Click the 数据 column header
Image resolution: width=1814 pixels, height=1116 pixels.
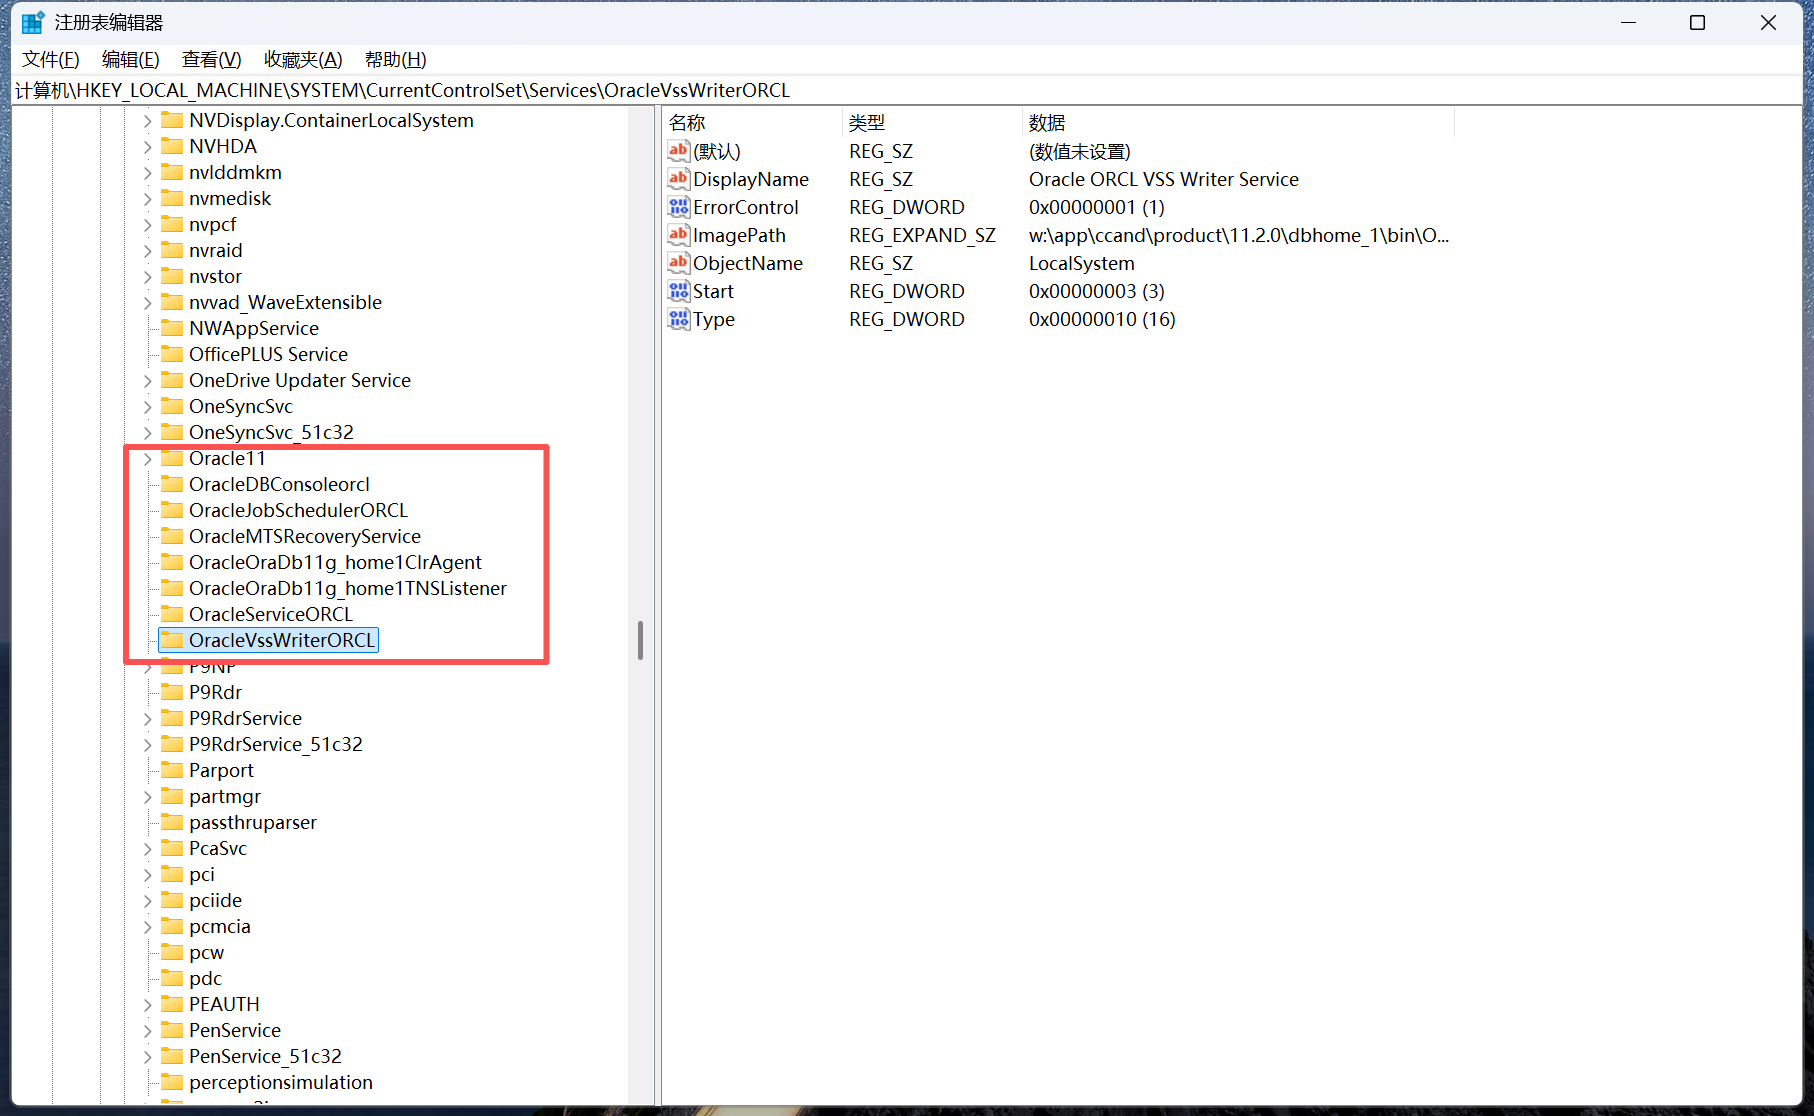coord(1238,122)
